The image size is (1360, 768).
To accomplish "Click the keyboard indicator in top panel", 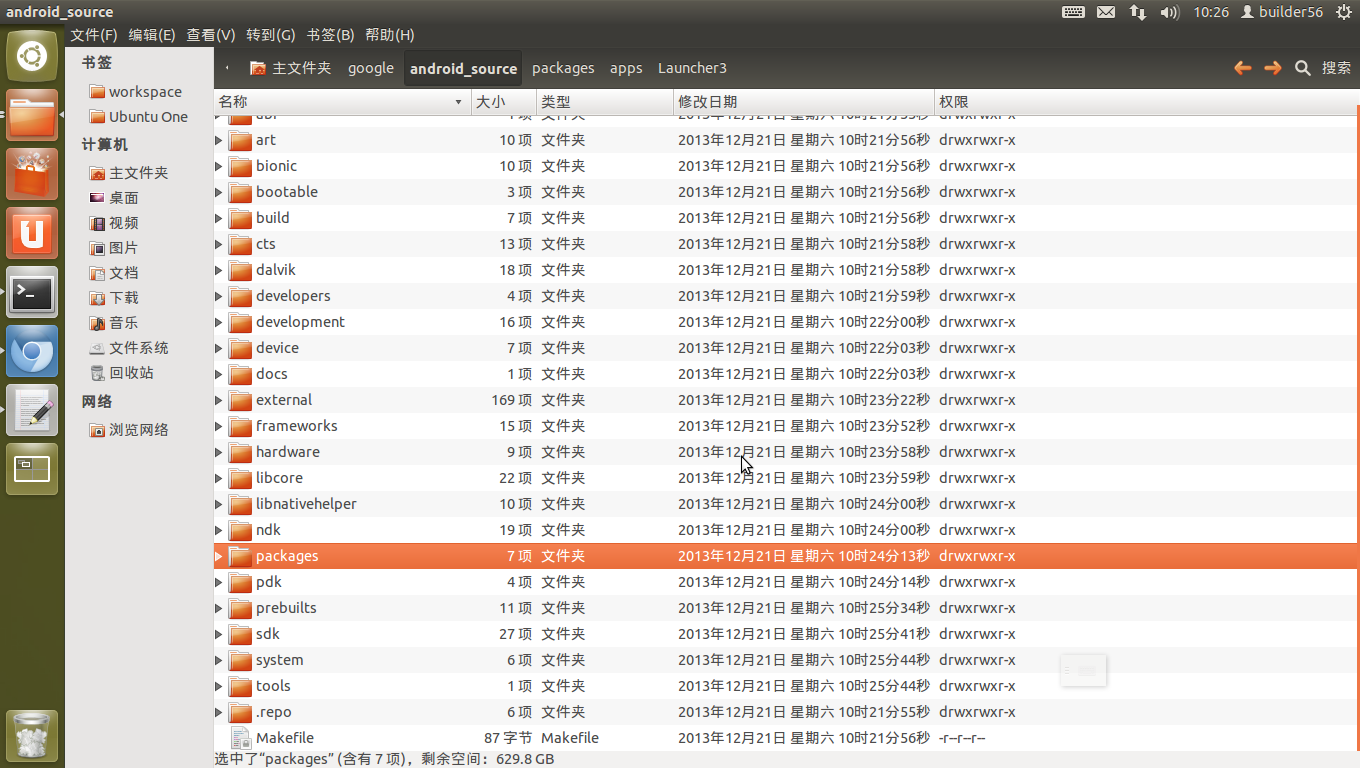I will click(1073, 12).
